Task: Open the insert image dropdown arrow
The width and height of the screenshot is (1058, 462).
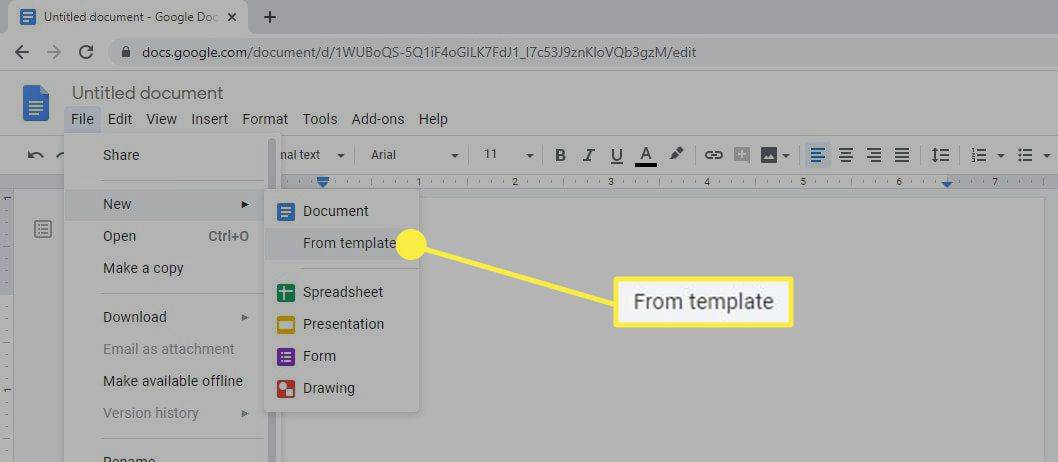Action: [786, 156]
